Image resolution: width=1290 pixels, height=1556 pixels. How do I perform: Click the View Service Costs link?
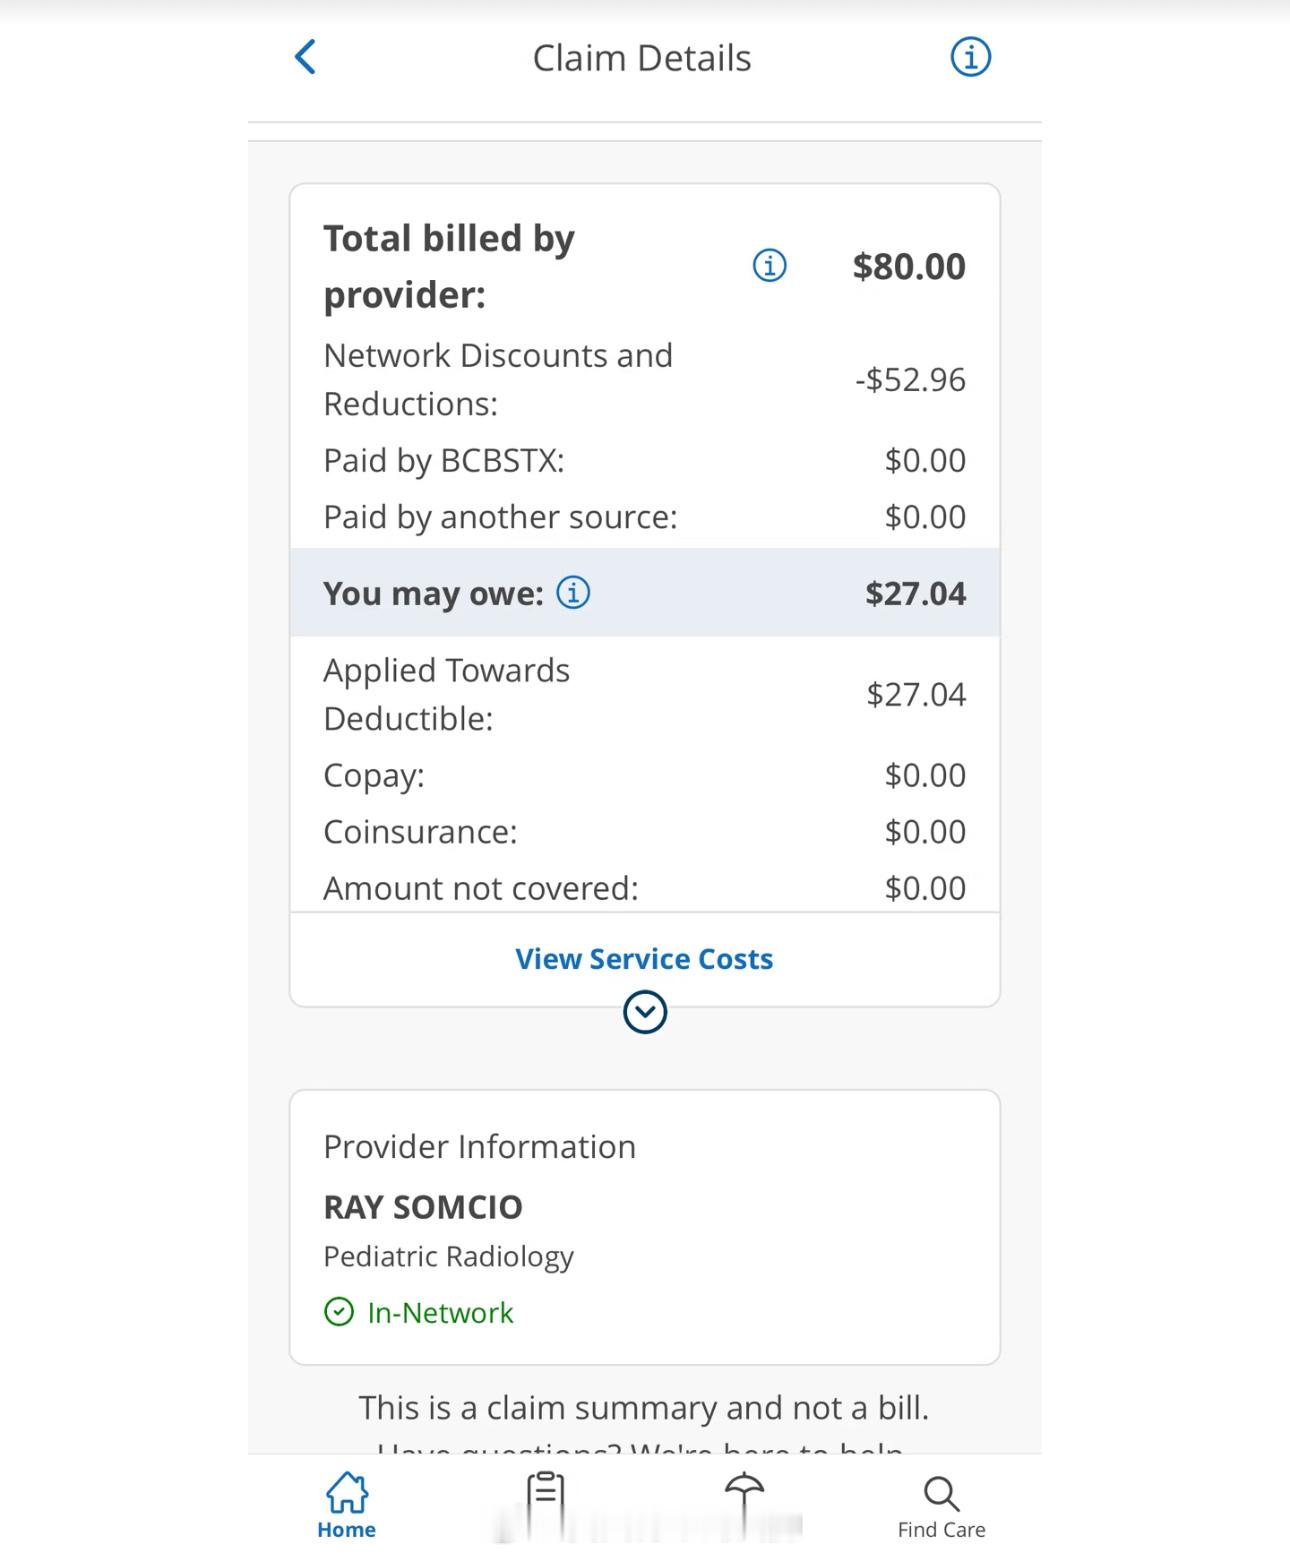click(644, 959)
